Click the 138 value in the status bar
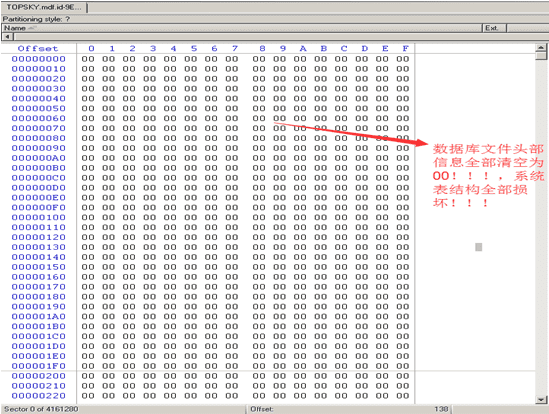This screenshot has height=414, width=549. pos(441,409)
